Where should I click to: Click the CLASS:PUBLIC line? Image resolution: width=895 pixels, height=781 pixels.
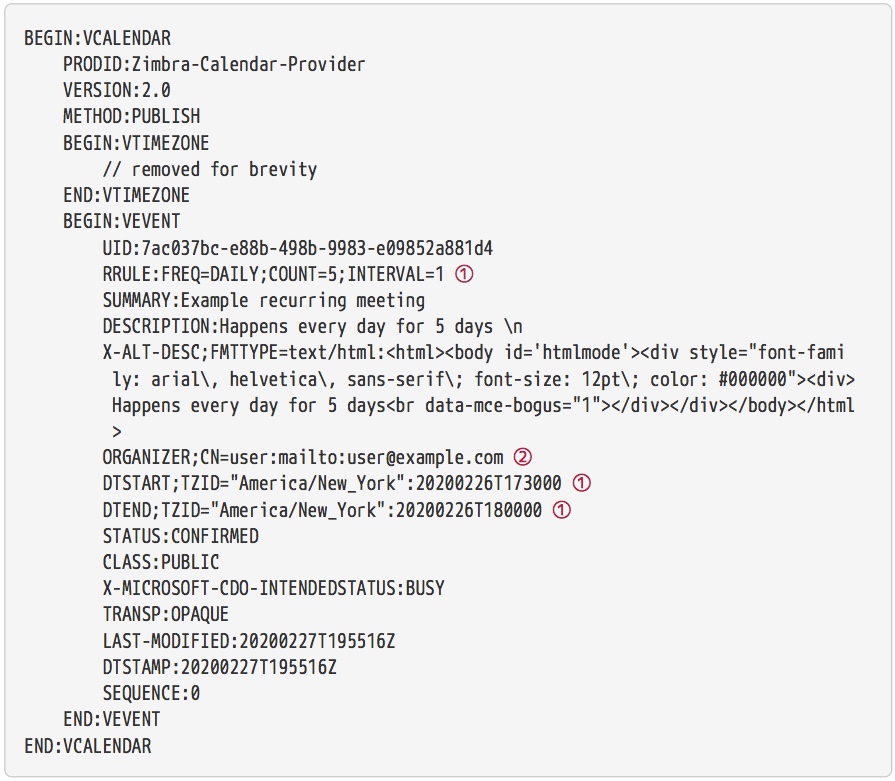tap(160, 562)
